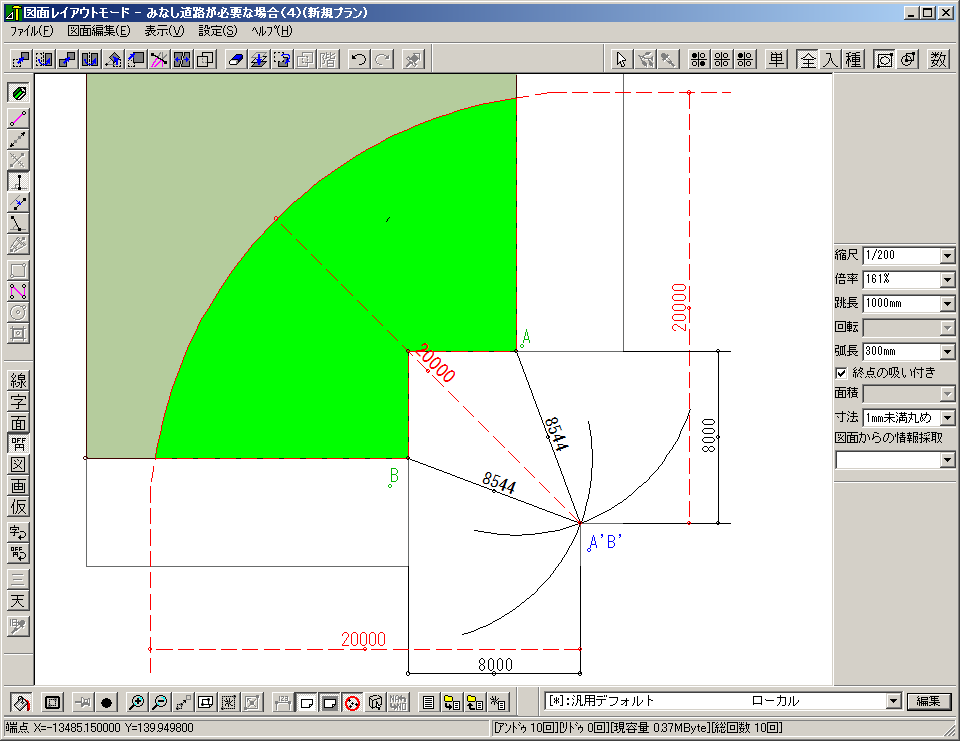
Task: Select the rectangle drawing tool in left toolbar
Action: [x=18, y=270]
